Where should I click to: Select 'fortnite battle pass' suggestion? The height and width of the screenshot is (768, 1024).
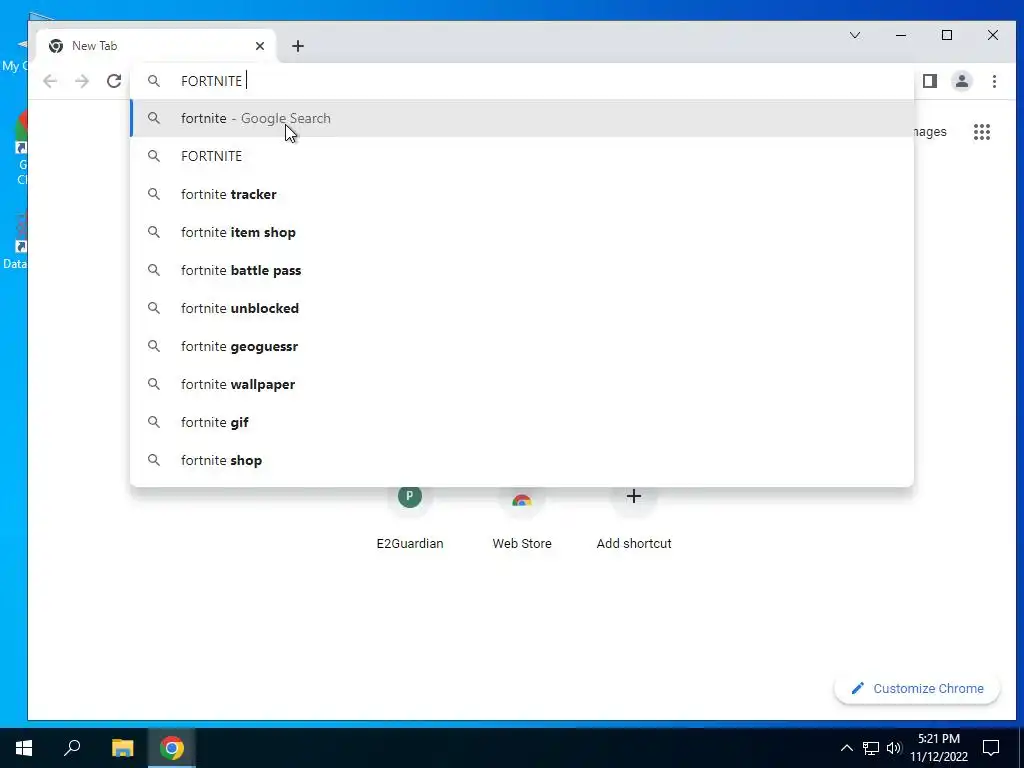click(522, 270)
